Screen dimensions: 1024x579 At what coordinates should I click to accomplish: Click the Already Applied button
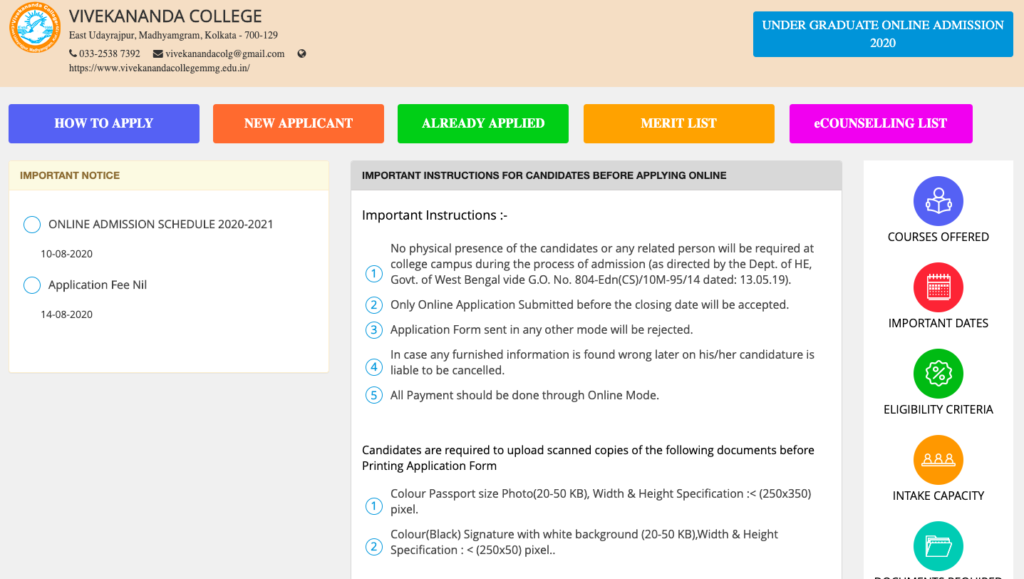(483, 123)
